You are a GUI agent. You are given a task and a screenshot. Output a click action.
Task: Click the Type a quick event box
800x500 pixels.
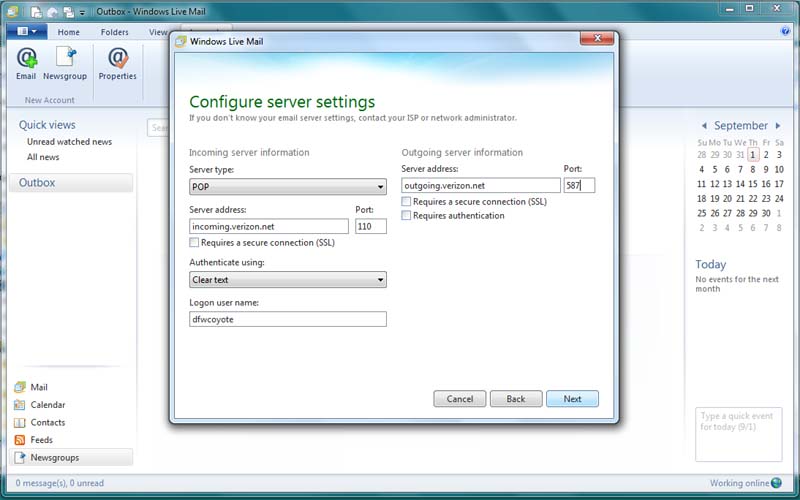[738, 434]
